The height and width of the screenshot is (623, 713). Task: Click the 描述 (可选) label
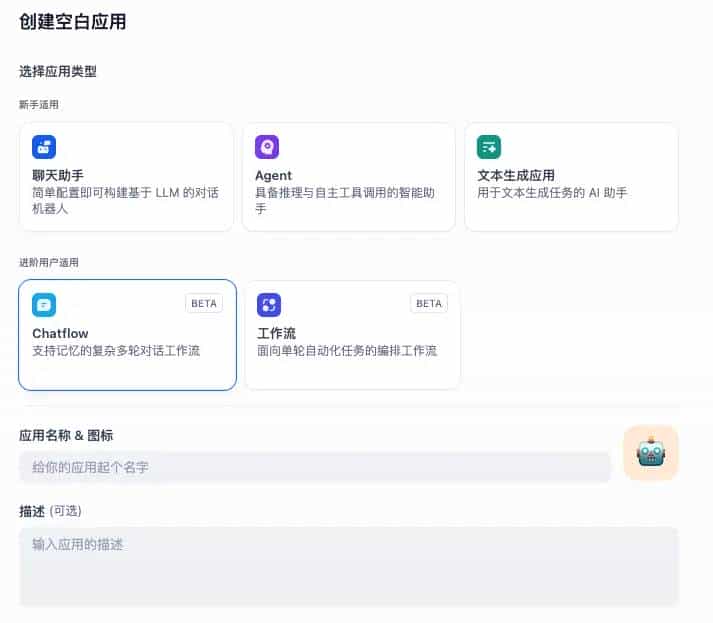tap(50, 511)
